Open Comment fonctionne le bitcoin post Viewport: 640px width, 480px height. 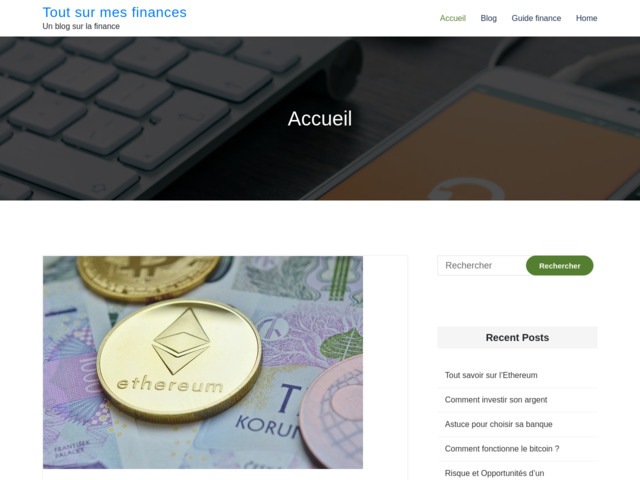(502, 449)
